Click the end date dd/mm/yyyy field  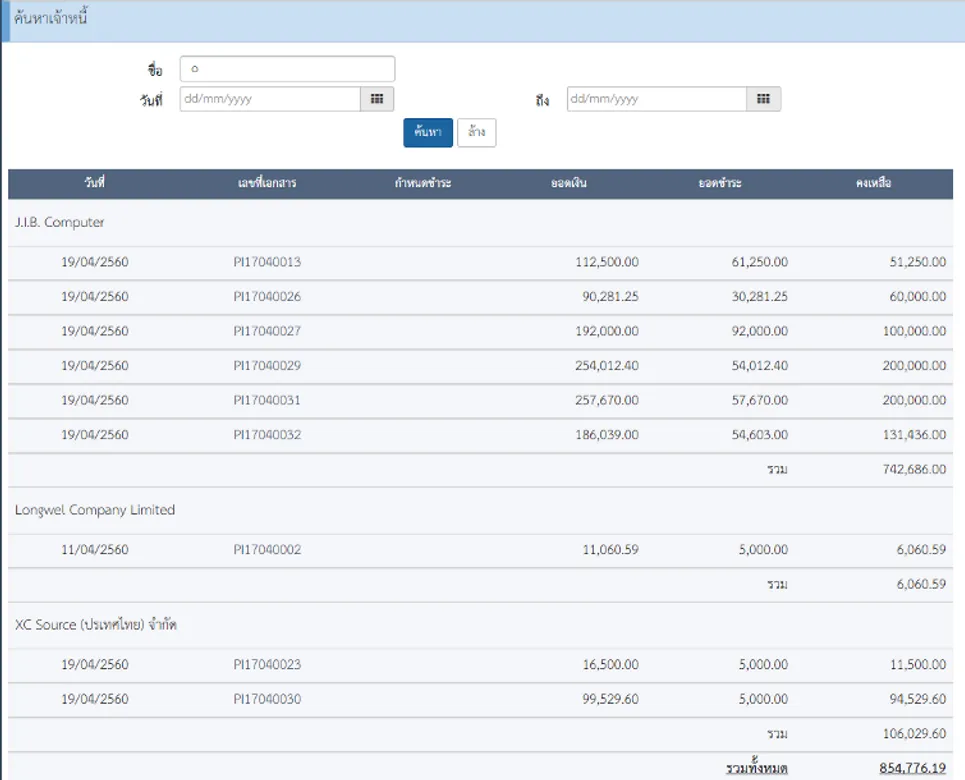[x=656, y=99]
